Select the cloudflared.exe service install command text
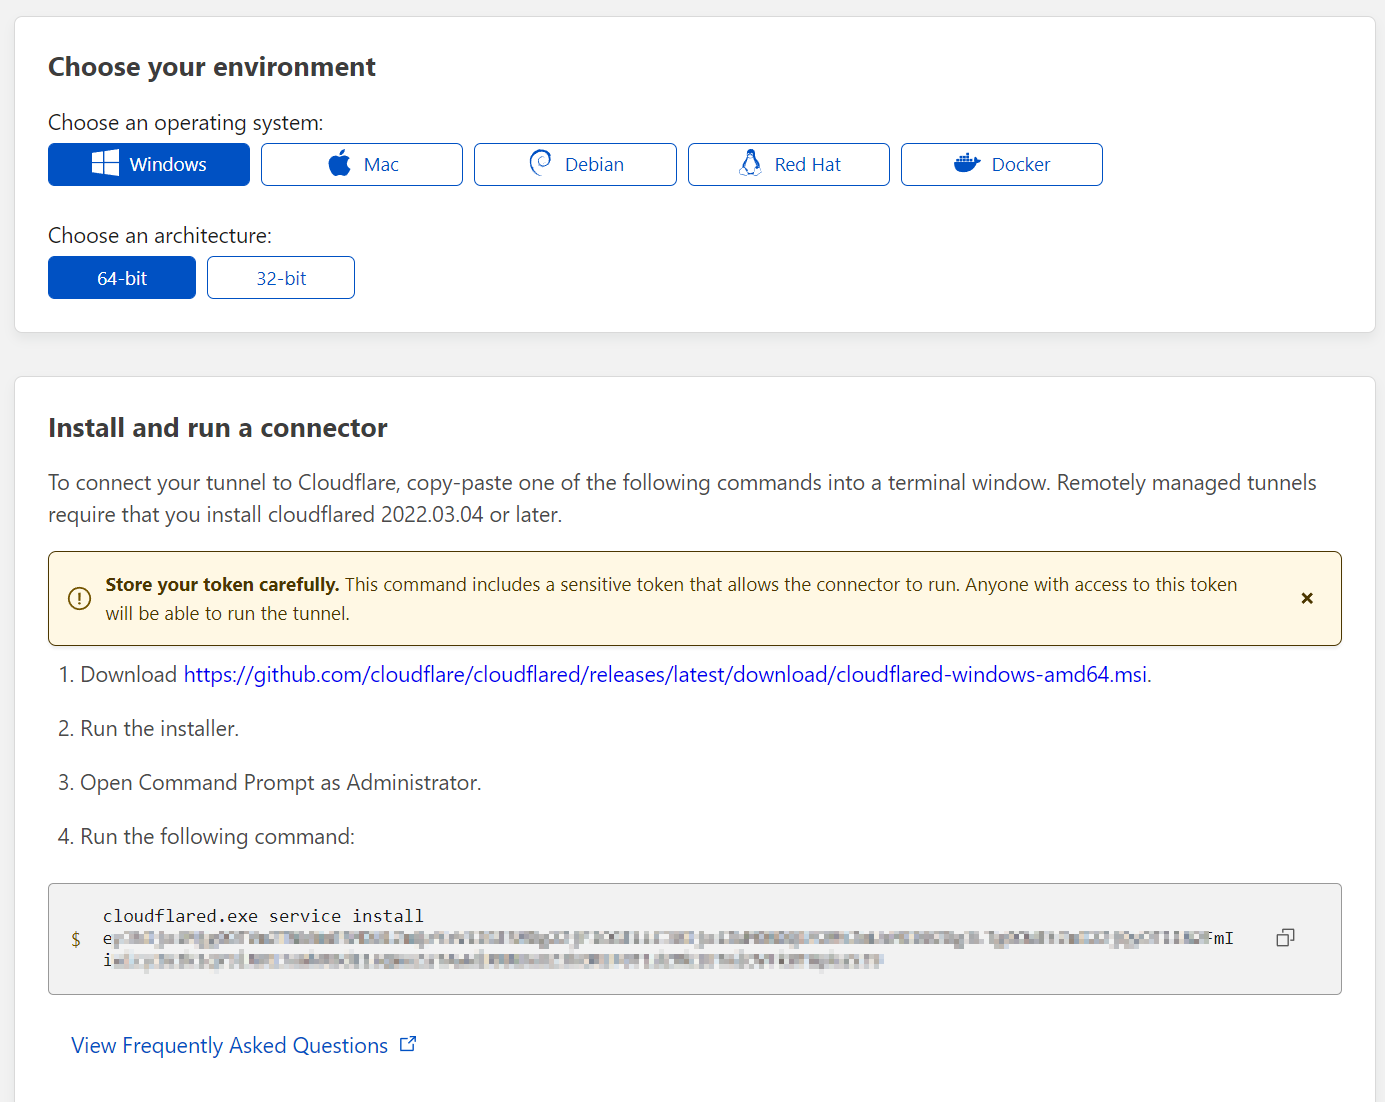This screenshot has height=1102, width=1385. pyautogui.click(x=264, y=915)
